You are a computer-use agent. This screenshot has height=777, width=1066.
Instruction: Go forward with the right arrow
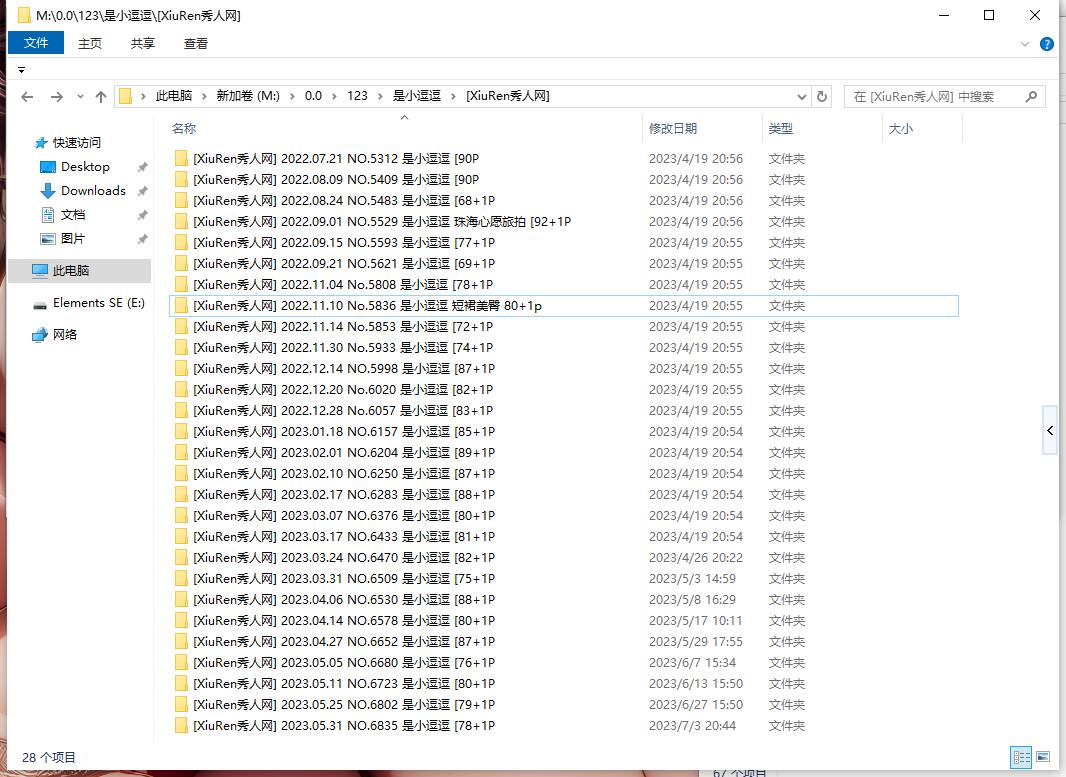point(56,97)
